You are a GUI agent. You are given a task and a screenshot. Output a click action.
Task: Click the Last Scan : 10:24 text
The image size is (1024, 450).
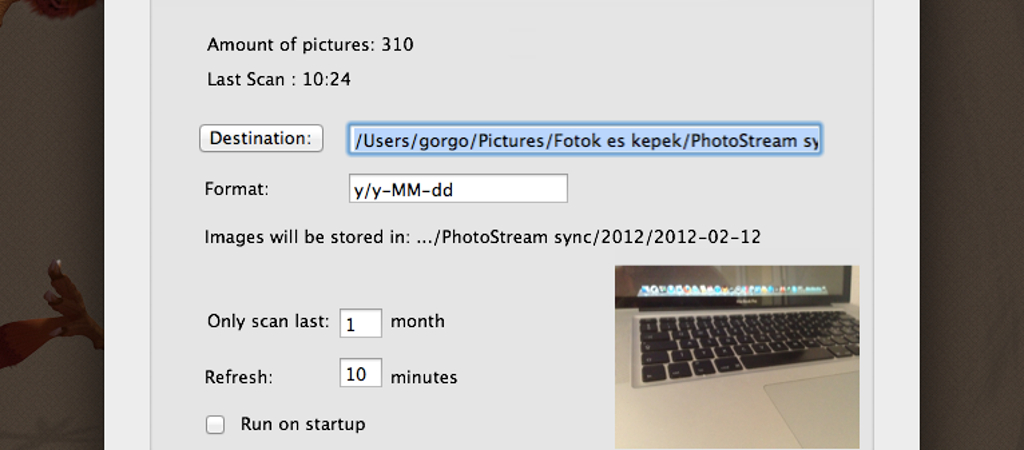coord(279,80)
